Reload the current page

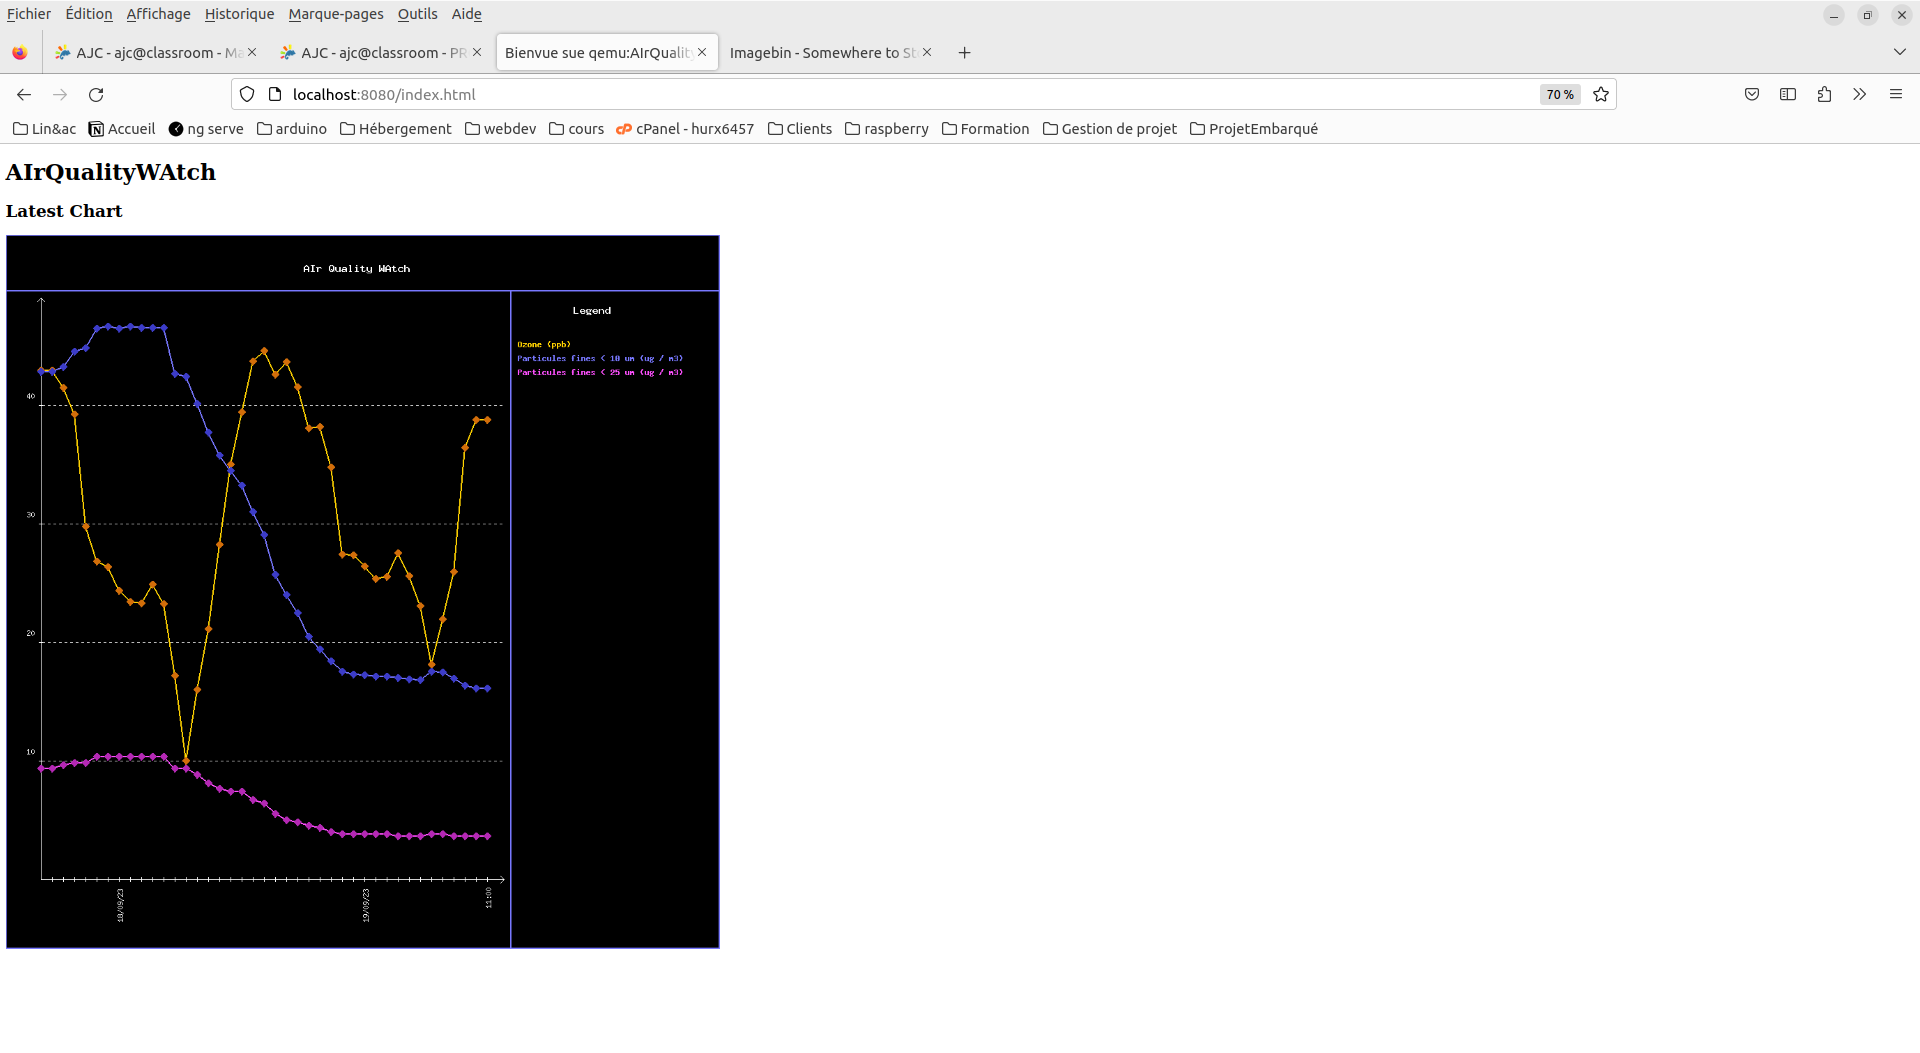96,95
